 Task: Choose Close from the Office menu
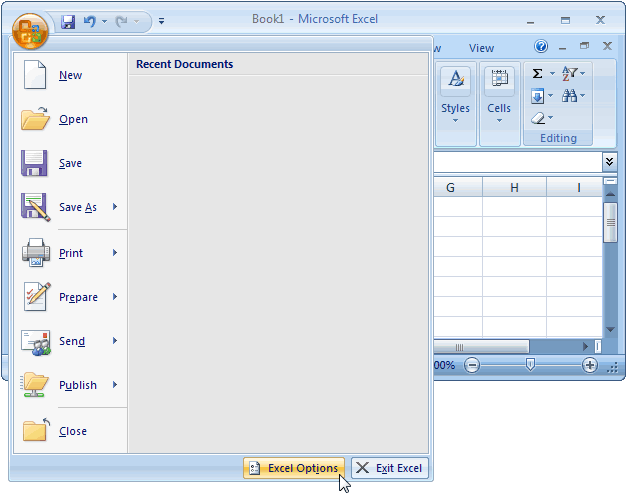coord(71,431)
